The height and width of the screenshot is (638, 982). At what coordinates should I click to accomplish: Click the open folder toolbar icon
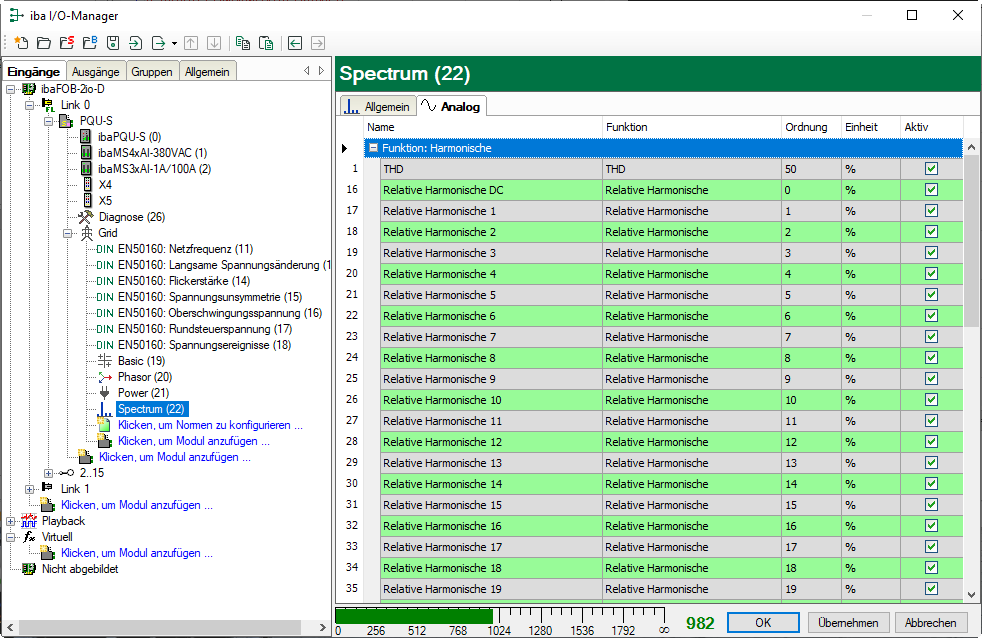43,43
